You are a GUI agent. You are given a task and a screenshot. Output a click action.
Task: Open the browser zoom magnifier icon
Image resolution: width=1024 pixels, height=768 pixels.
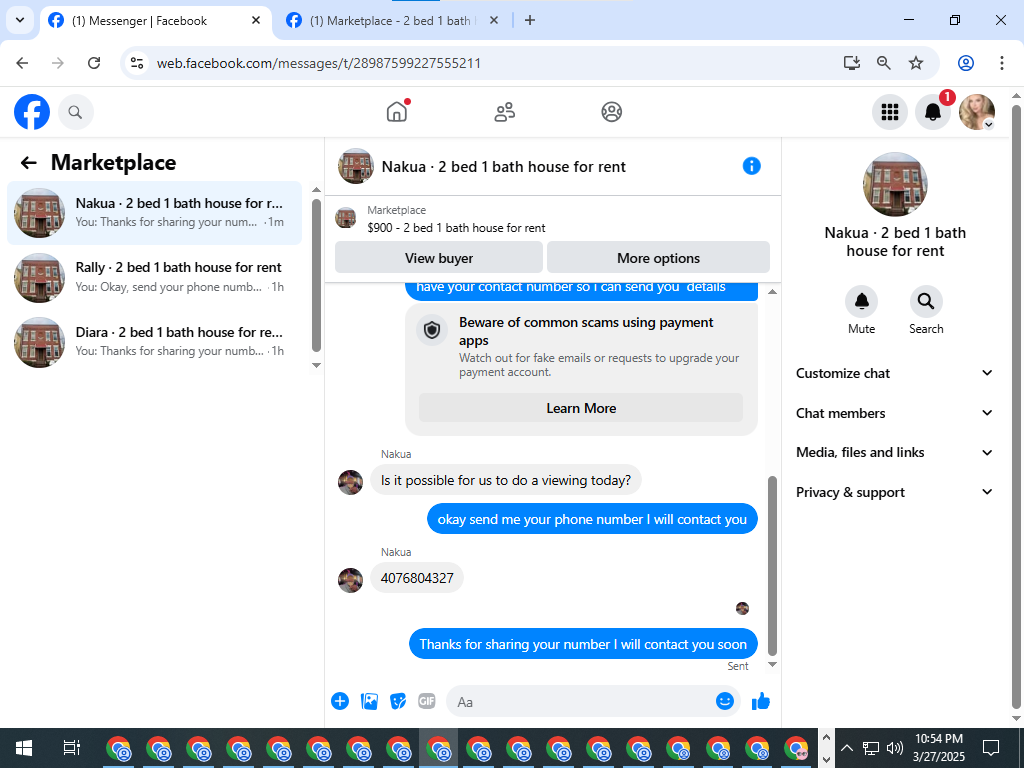[x=884, y=63]
